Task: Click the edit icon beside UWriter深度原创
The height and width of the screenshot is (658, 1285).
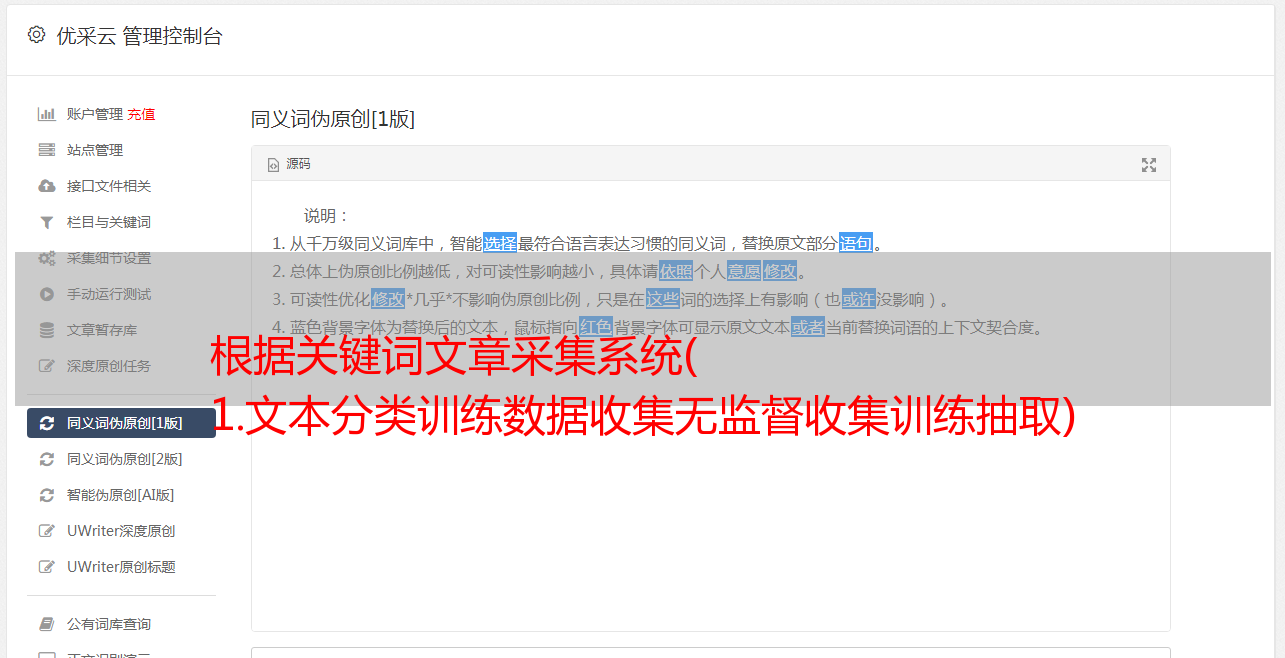Action: click(46, 531)
